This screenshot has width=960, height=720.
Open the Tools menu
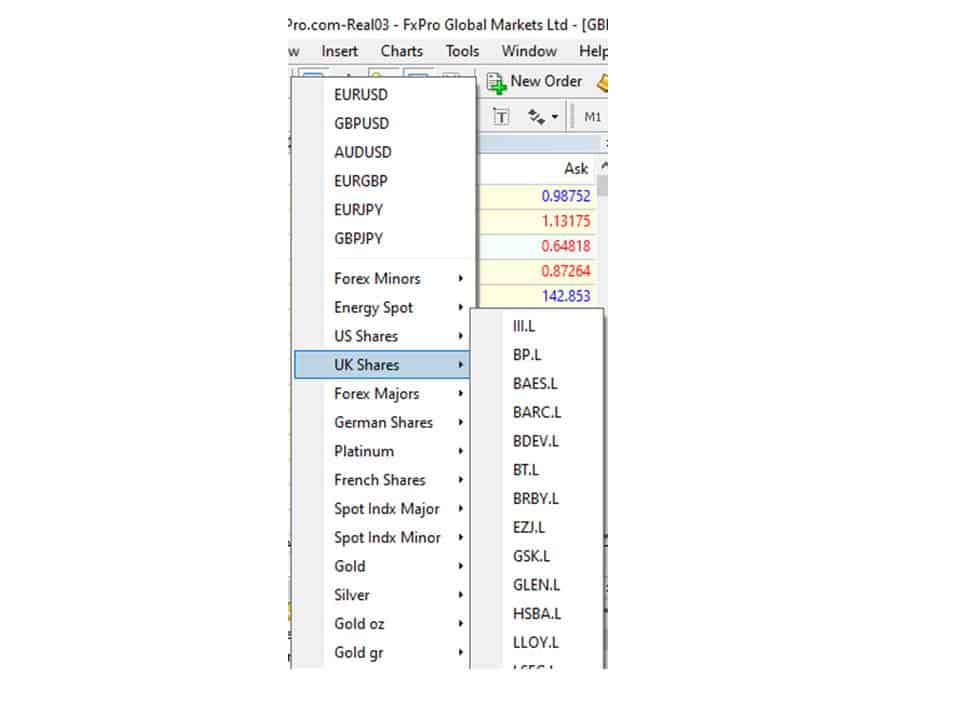point(462,51)
